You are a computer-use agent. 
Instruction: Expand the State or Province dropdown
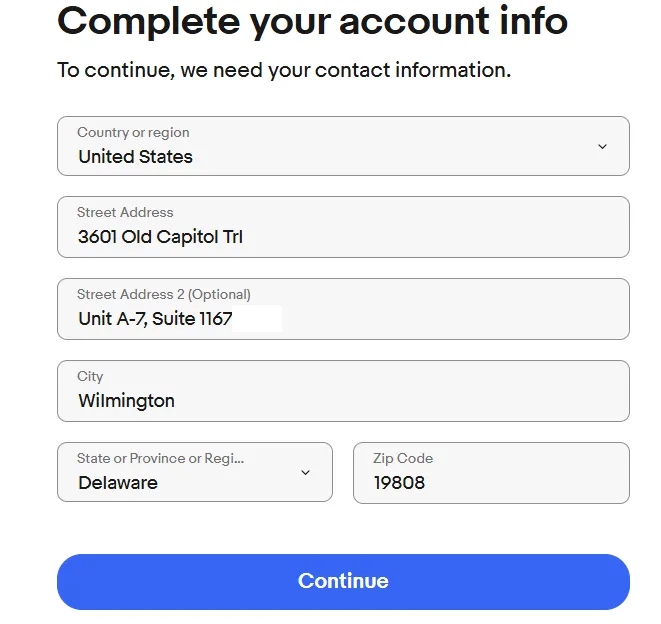[x=195, y=472]
